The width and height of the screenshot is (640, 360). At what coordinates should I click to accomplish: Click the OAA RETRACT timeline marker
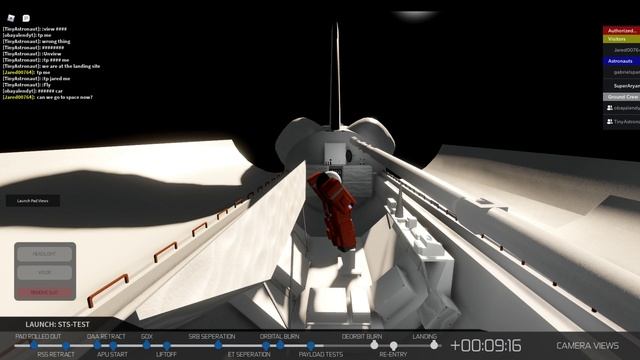97,345
